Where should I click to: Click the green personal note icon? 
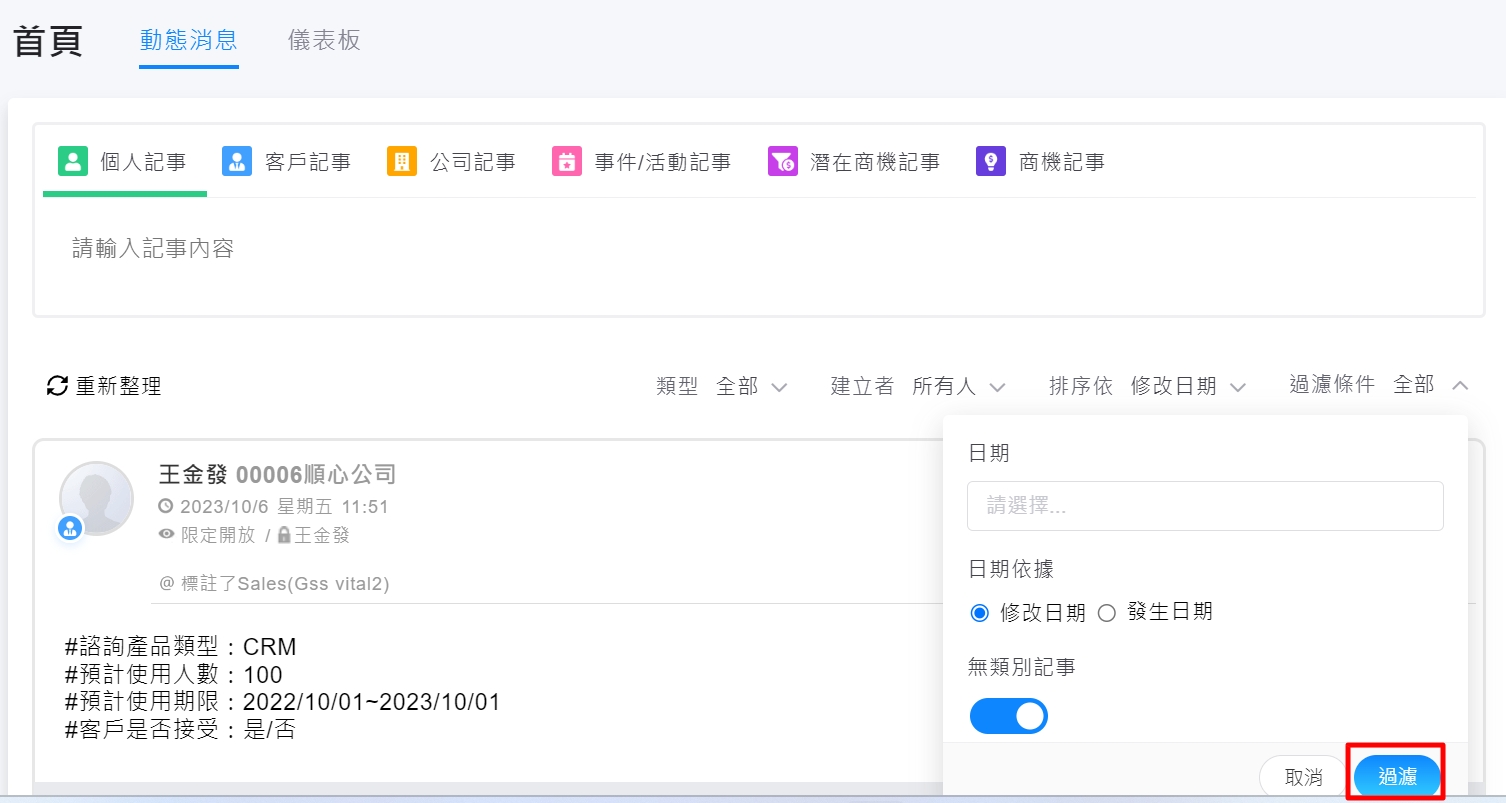click(x=73, y=162)
